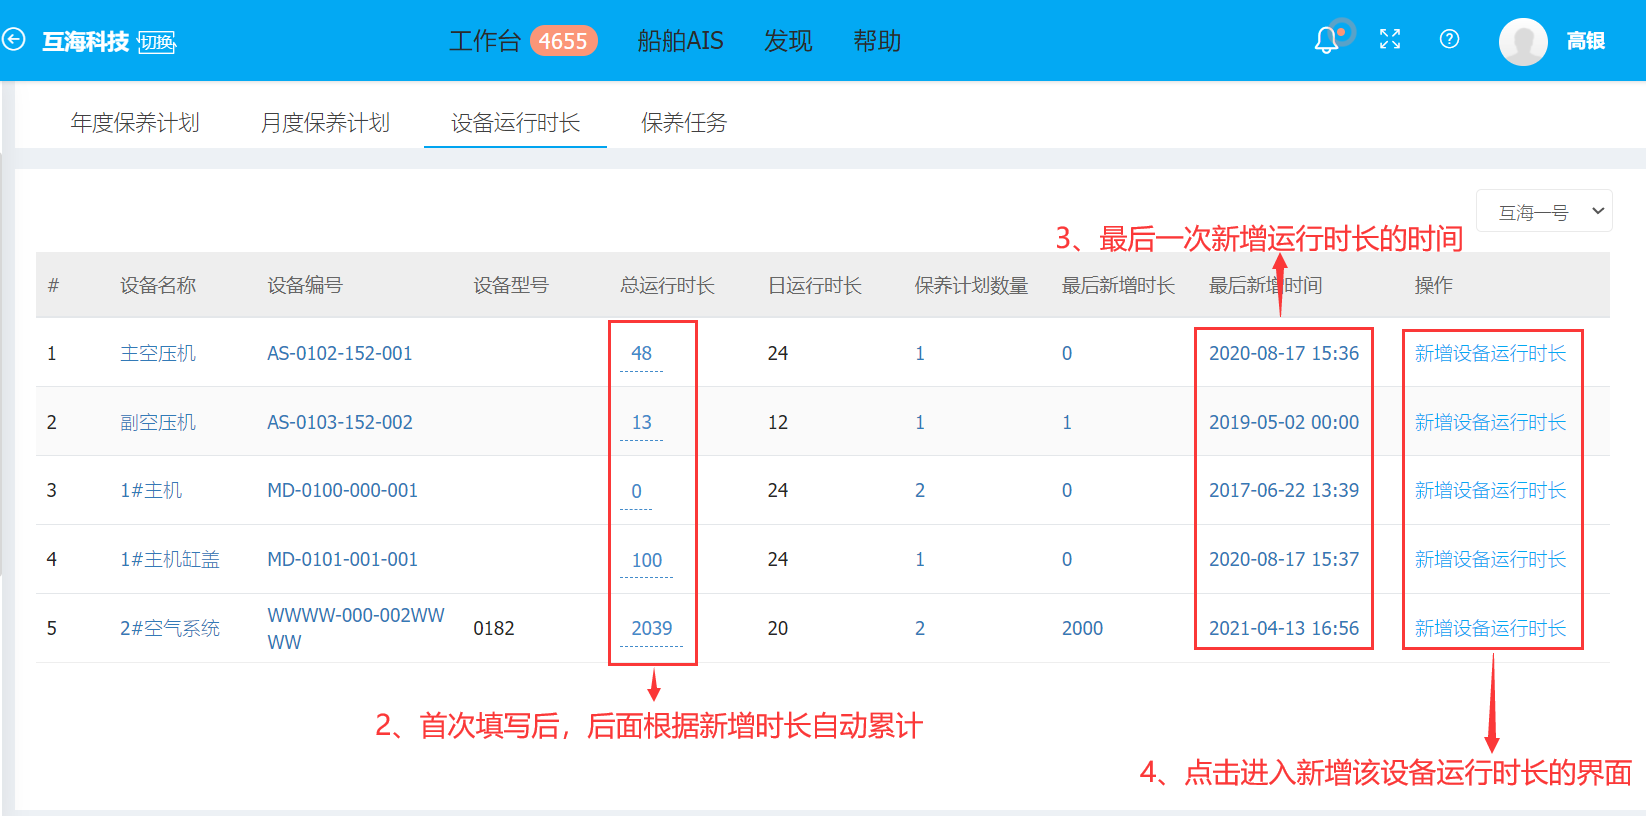
Task: Switch to 保养任务 tab
Action: coord(684,123)
